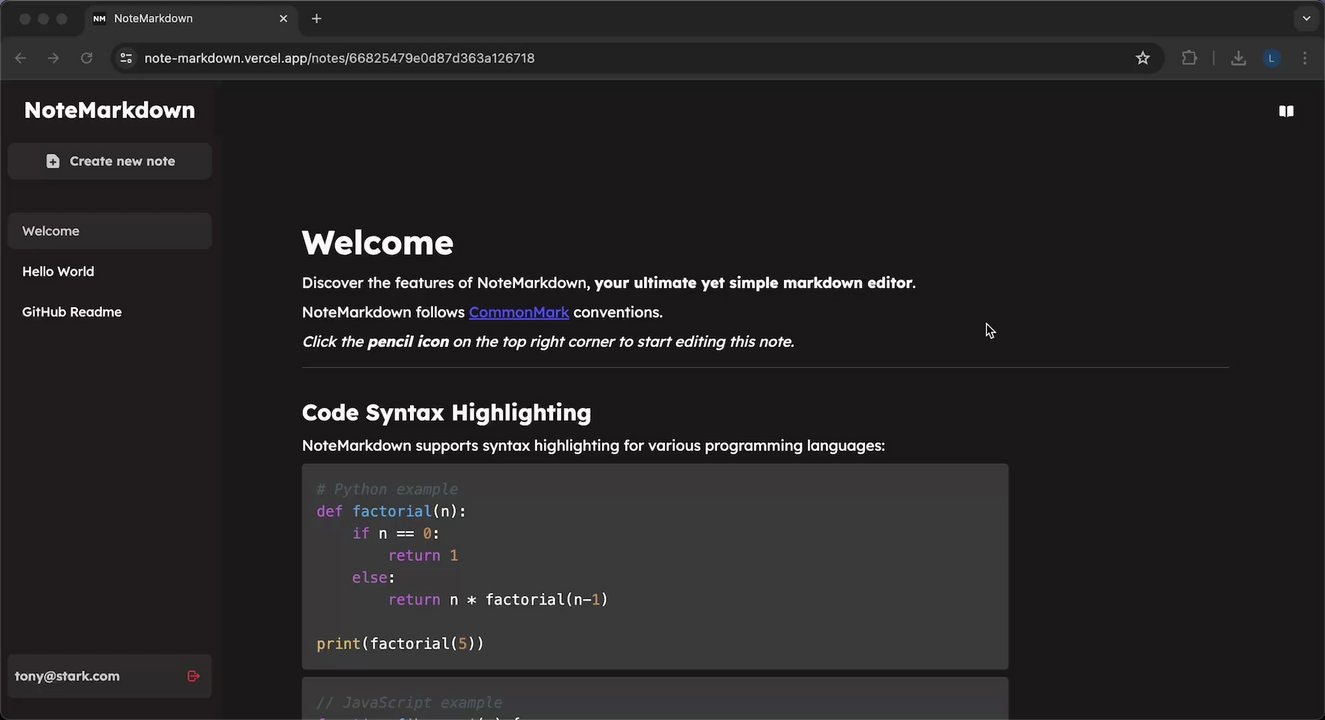Select the Hello World note

(x=58, y=271)
